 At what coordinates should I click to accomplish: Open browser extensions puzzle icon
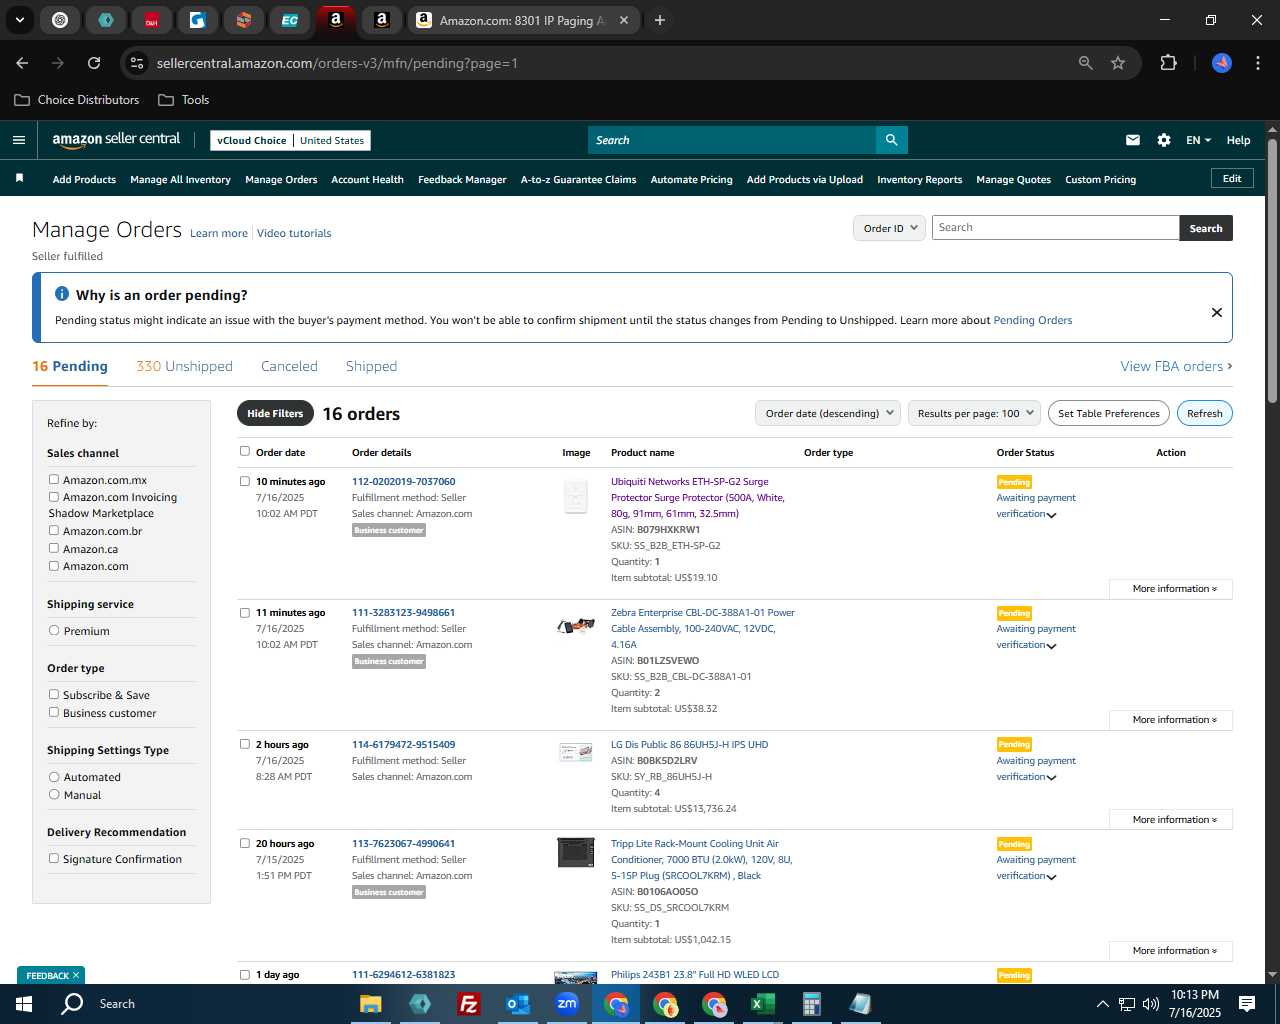coord(1168,63)
